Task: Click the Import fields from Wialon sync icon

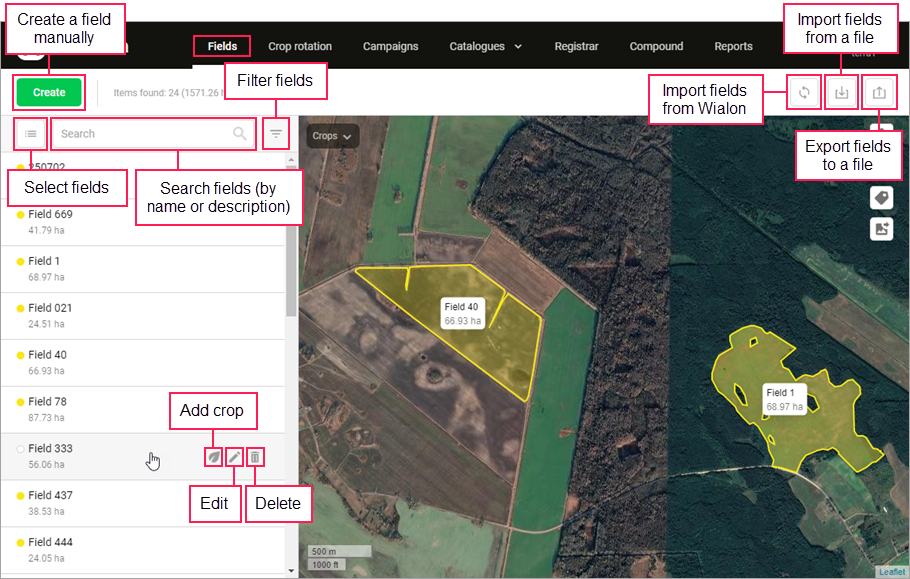Action: point(803,92)
